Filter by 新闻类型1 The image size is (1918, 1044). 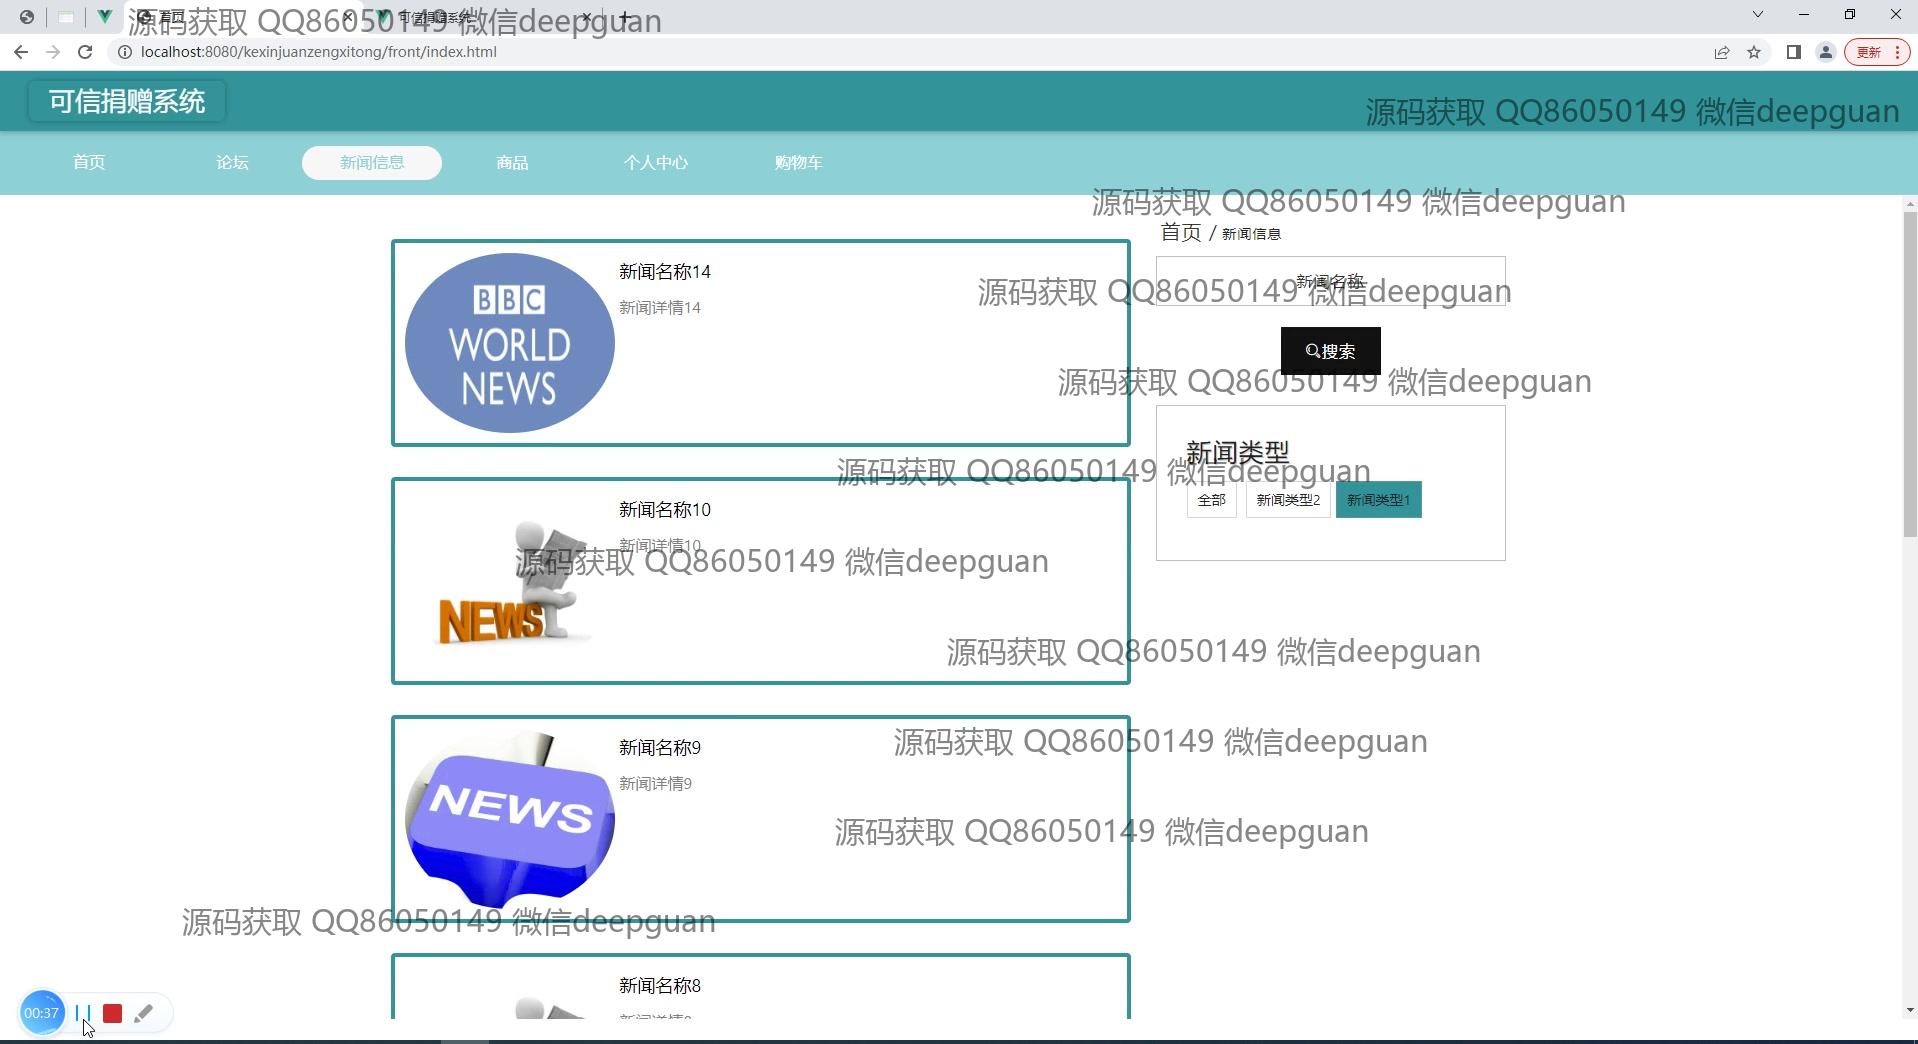[1379, 500]
